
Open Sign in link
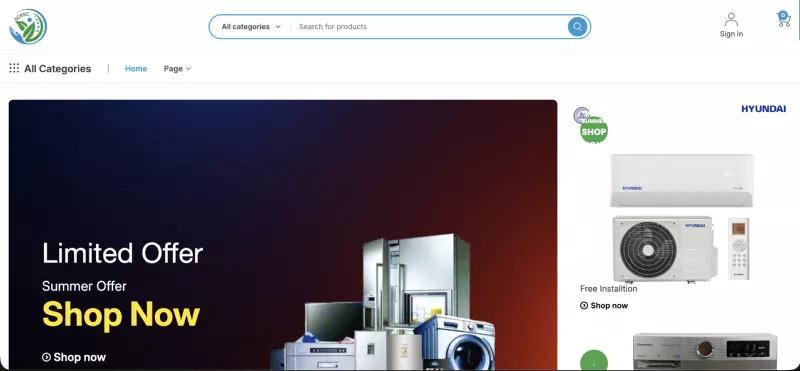731,34
